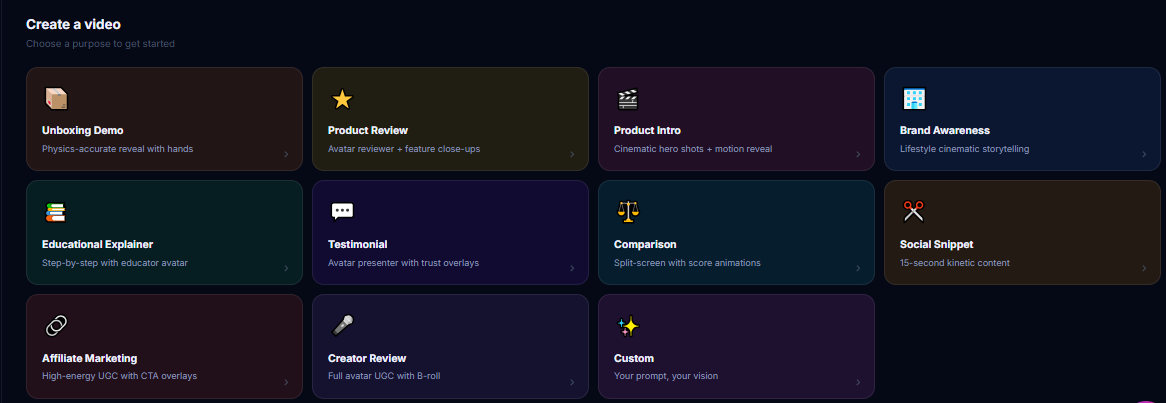Open the Educational Explainer card chevron

pyautogui.click(x=286, y=268)
